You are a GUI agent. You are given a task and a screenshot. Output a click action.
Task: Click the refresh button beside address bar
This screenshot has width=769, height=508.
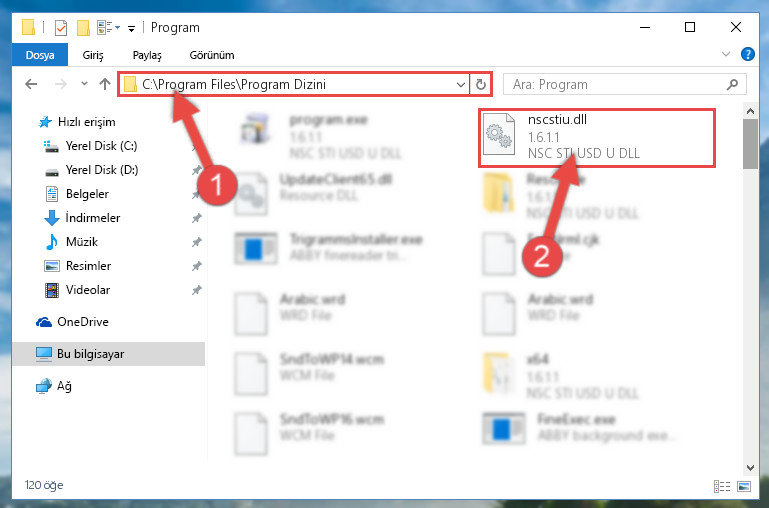click(481, 84)
